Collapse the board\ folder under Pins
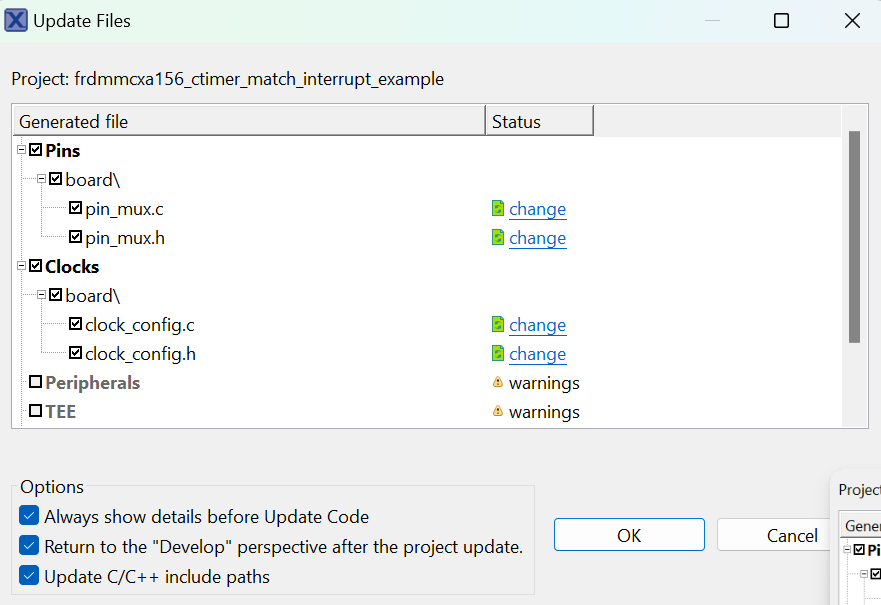The width and height of the screenshot is (881, 605). pyautogui.click(x=41, y=180)
